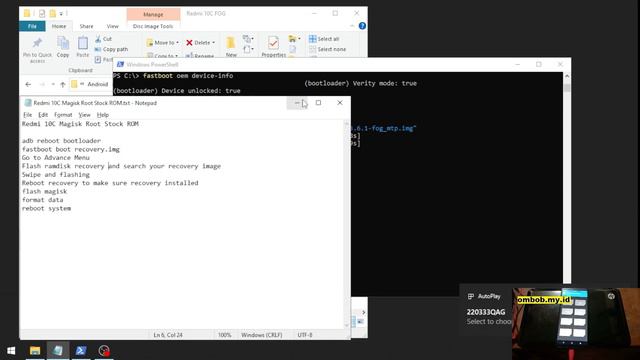This screenshot has height=360, width=640.
Task: Open the Delete dropdown in ribbon
Action: [200, 42]
